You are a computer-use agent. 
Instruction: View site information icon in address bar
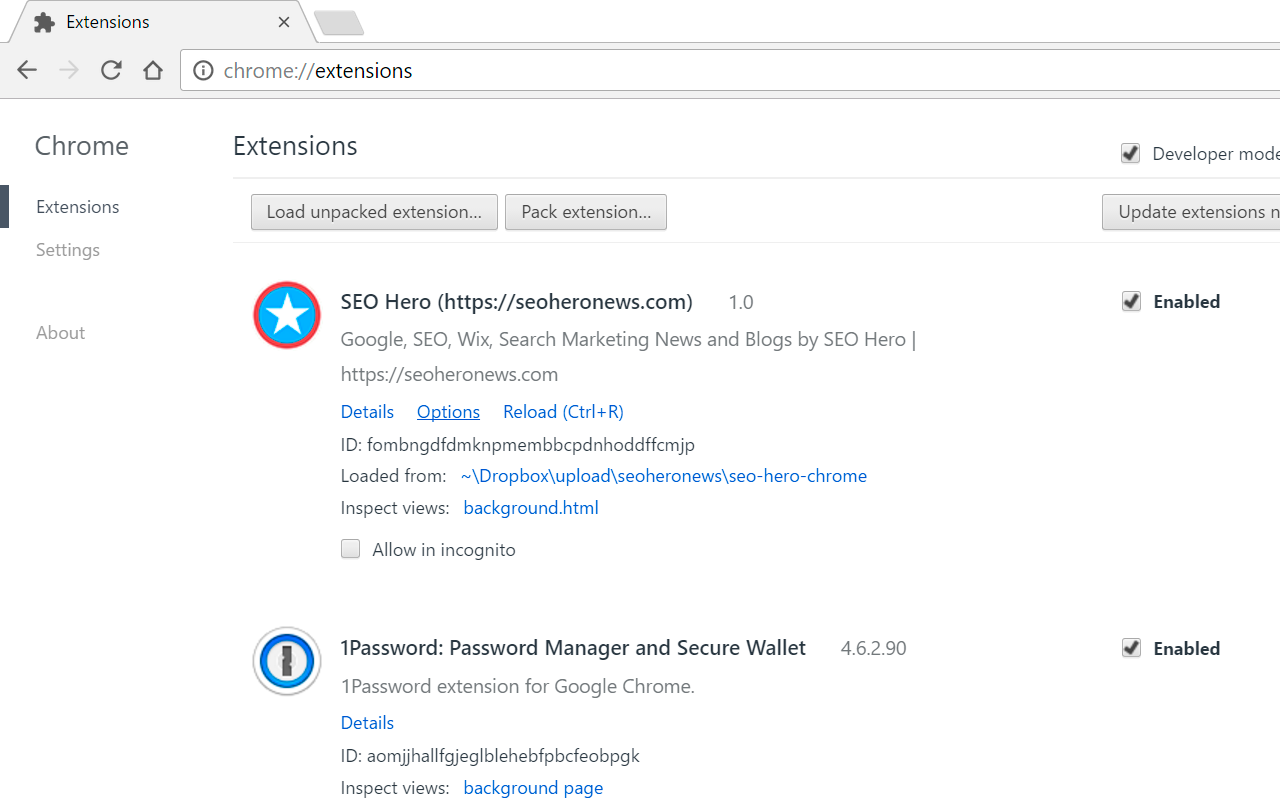tap(203, 71)
